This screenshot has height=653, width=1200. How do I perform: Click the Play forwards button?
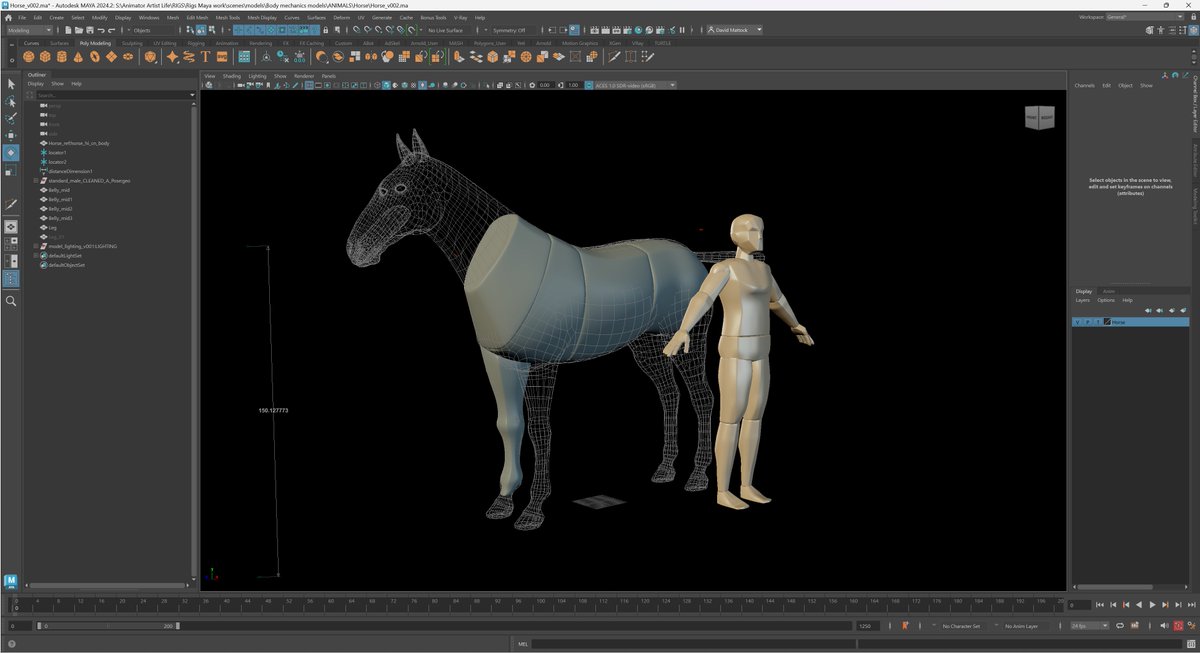[1152, 605]
